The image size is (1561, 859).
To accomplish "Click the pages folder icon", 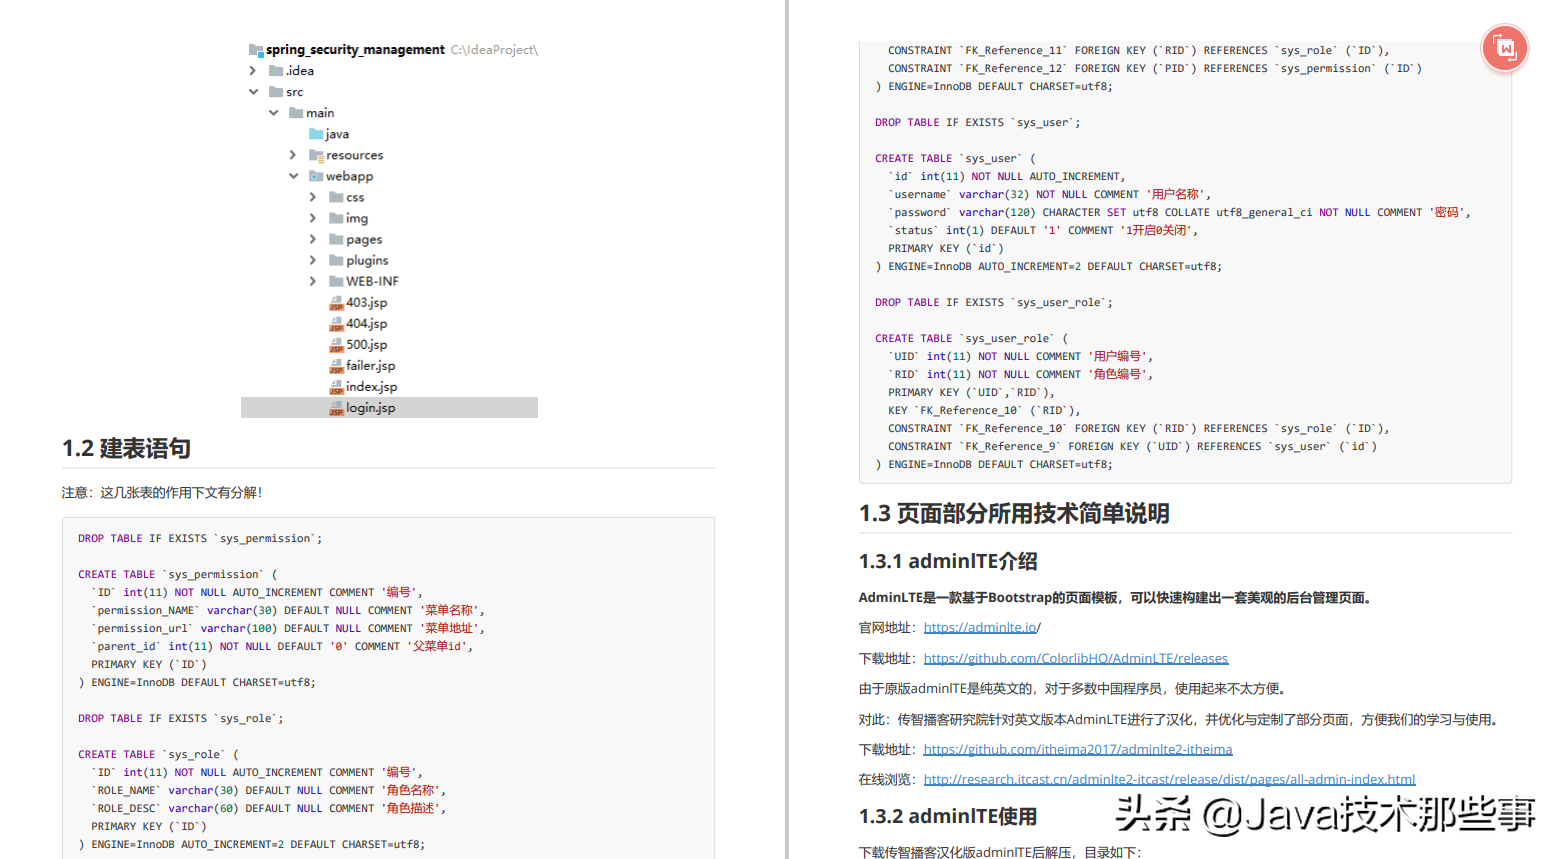I will (x=336, y=239).
